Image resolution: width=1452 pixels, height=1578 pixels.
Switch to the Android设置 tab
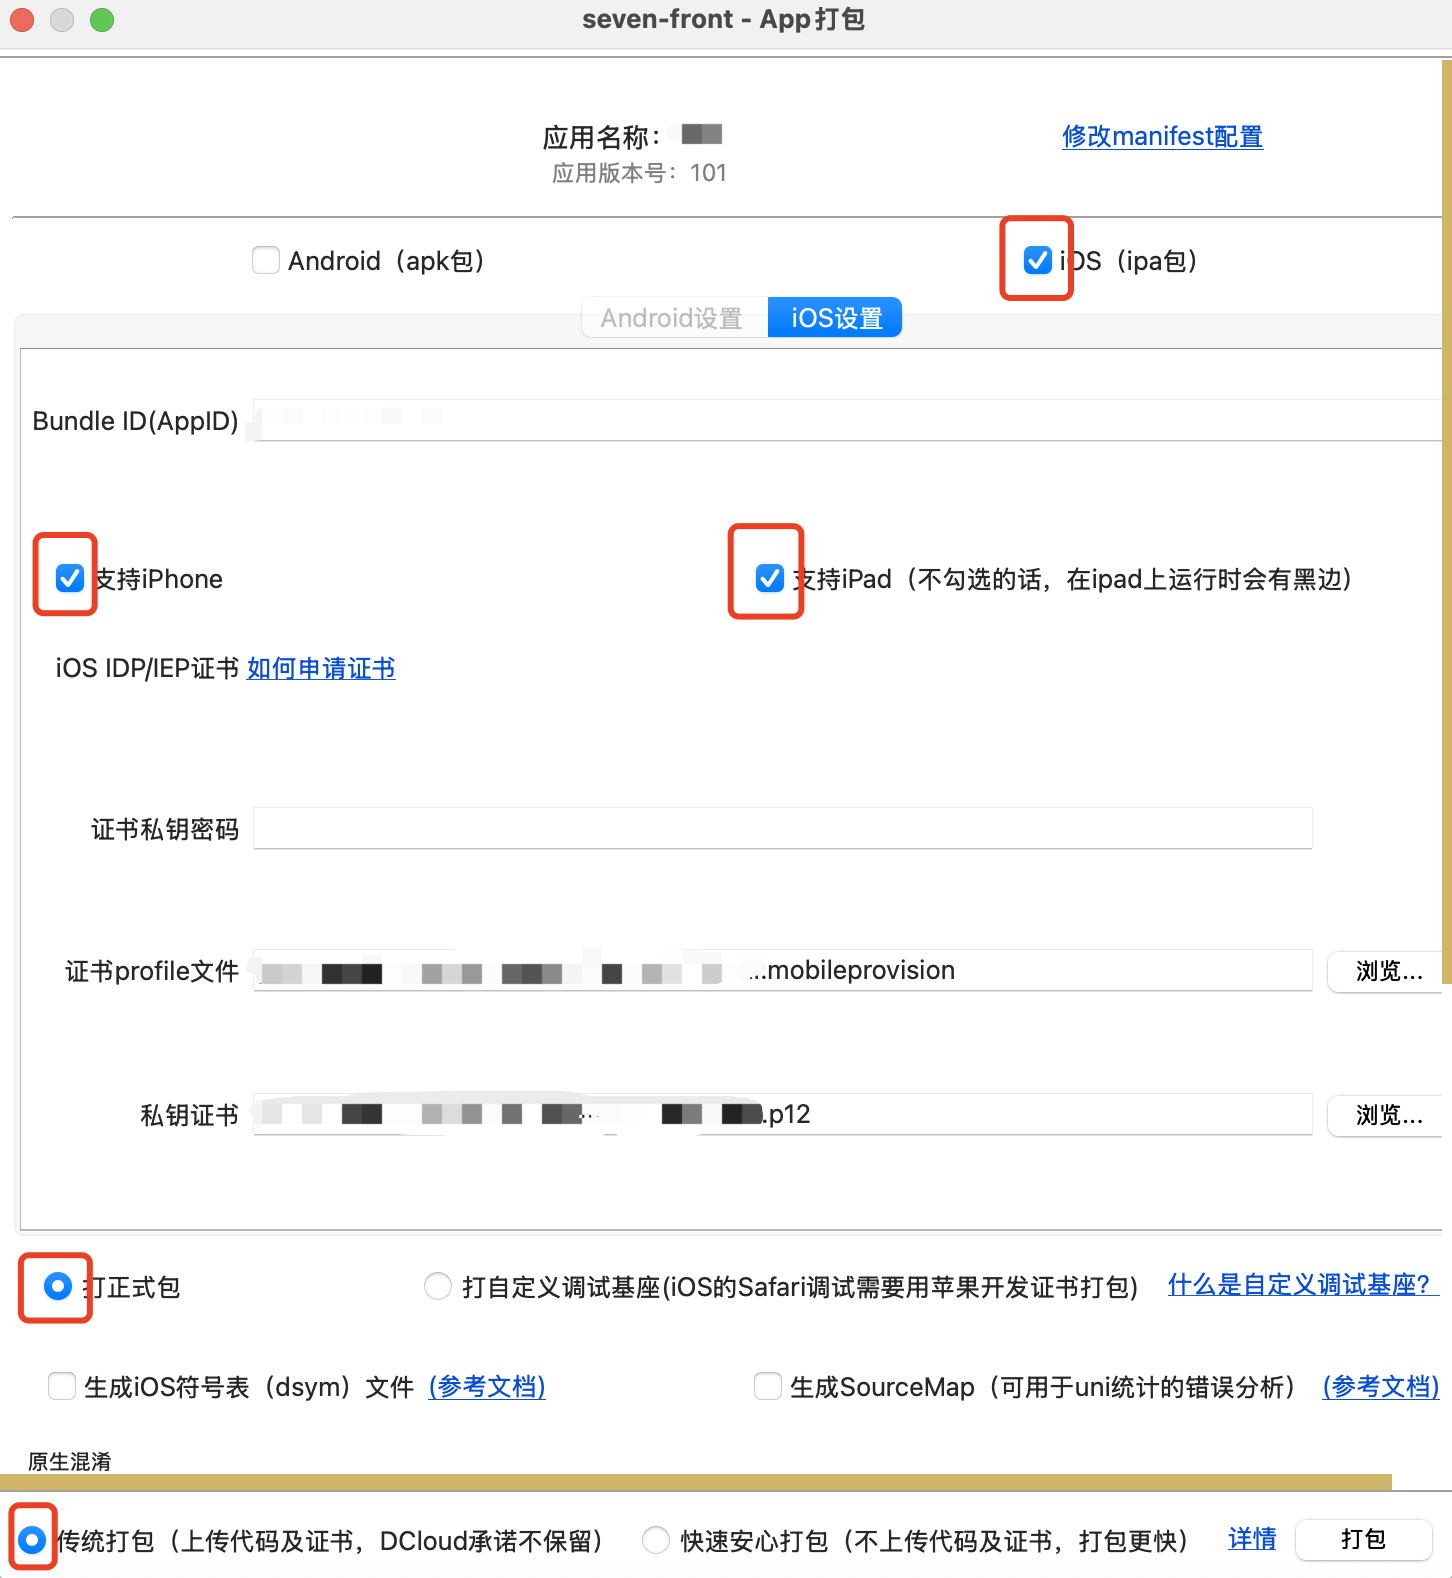[672, 318]
